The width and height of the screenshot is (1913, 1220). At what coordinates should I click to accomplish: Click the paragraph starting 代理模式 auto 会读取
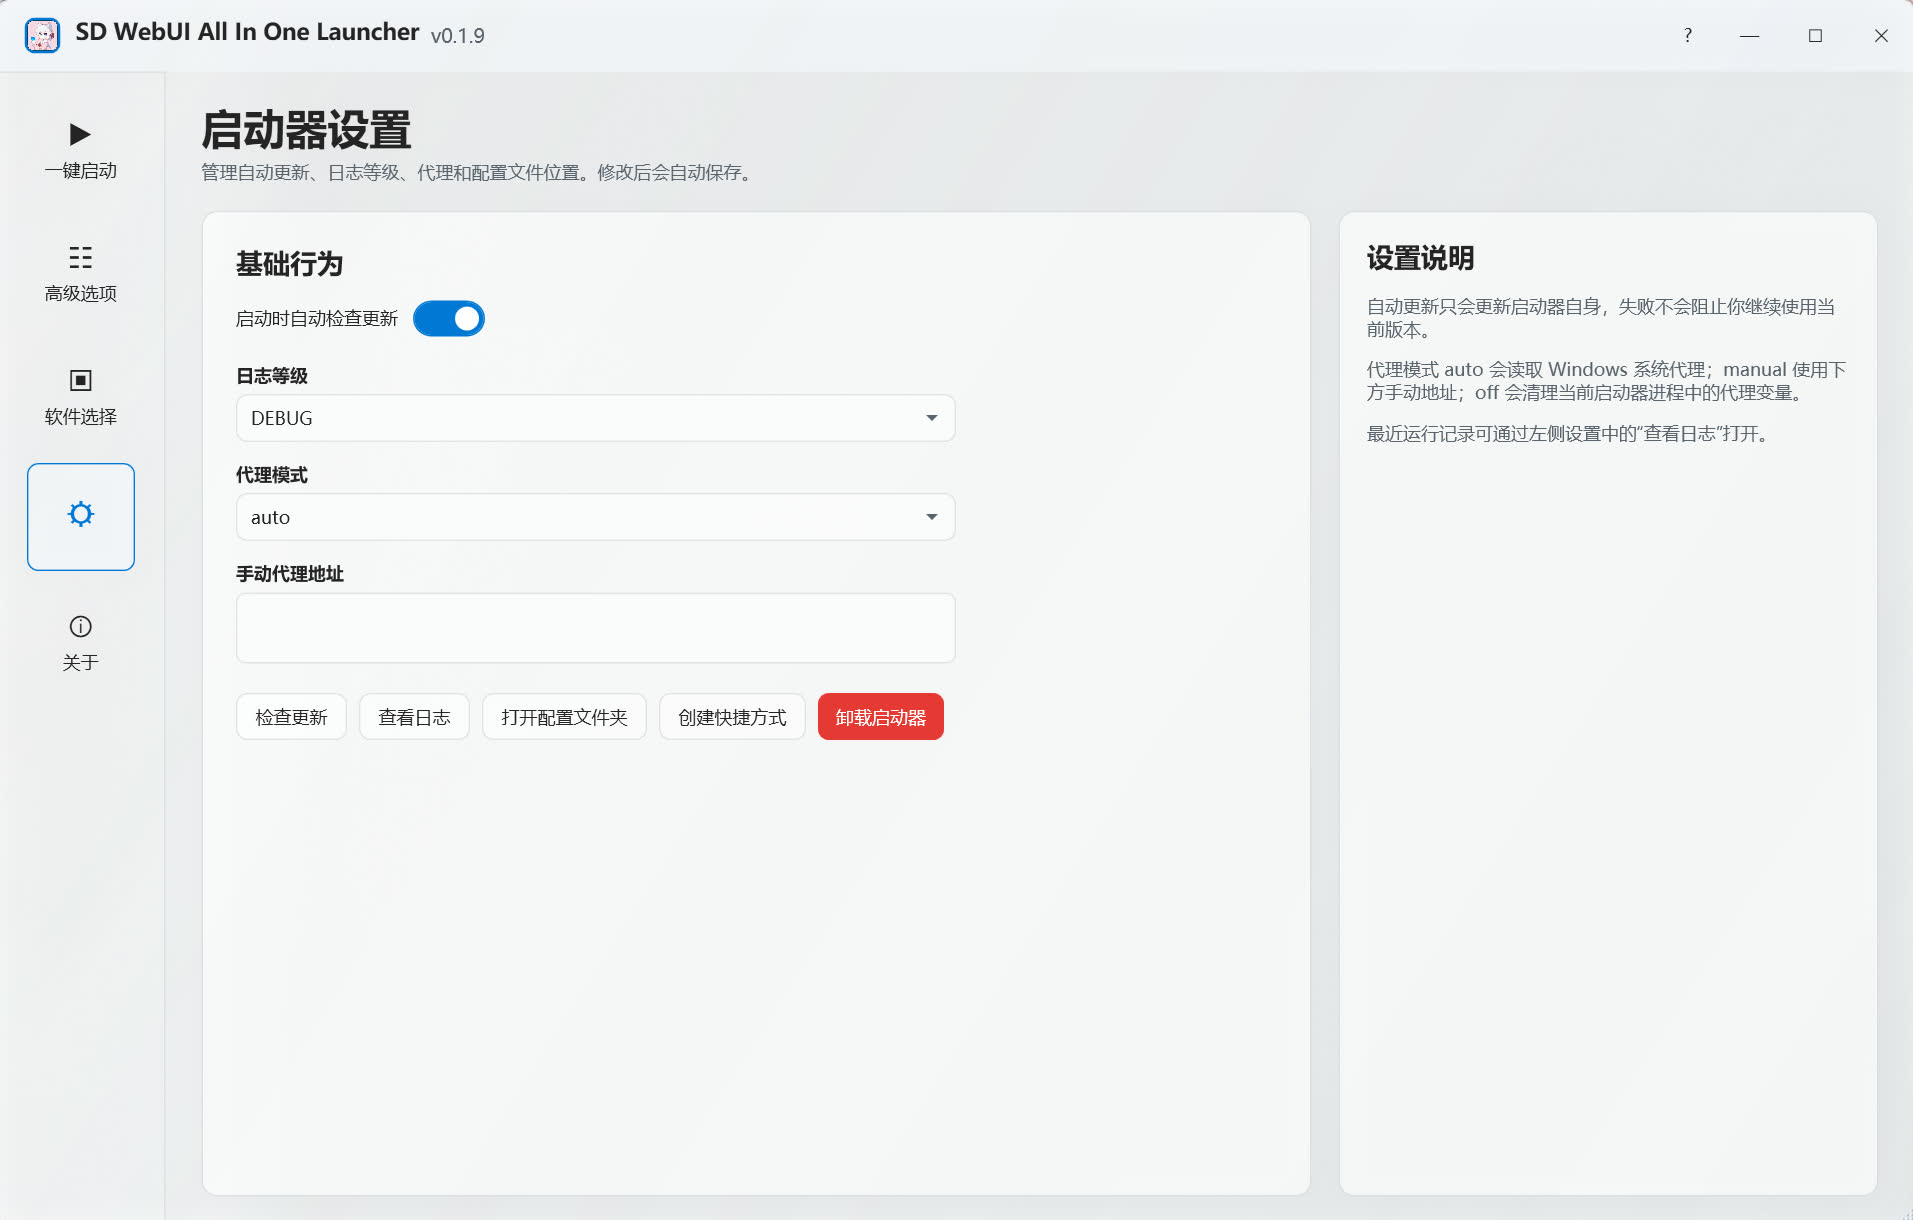[x=1607, y=381]
